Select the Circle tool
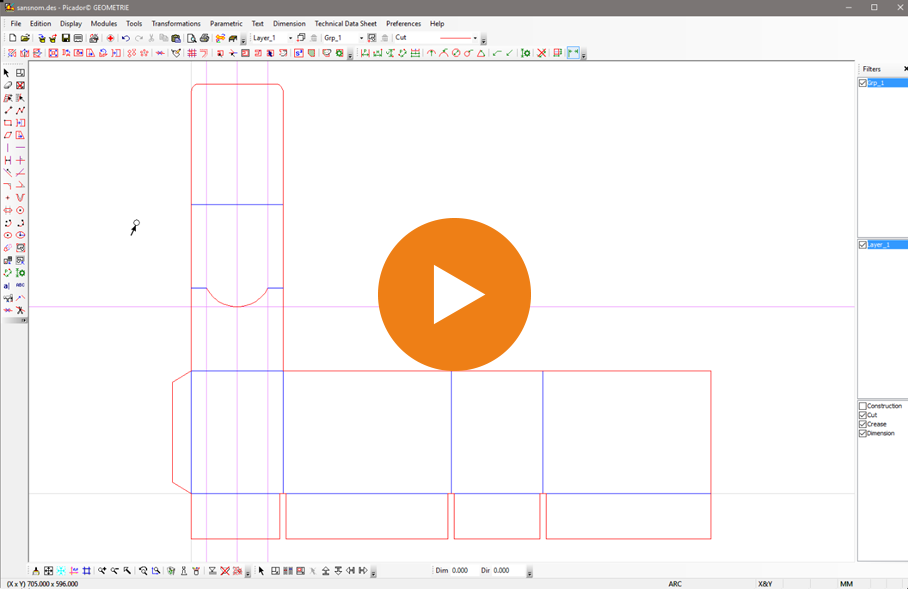The height and width of the screenshot is (589, 908). pyautogui.click(x=20, y=210)
